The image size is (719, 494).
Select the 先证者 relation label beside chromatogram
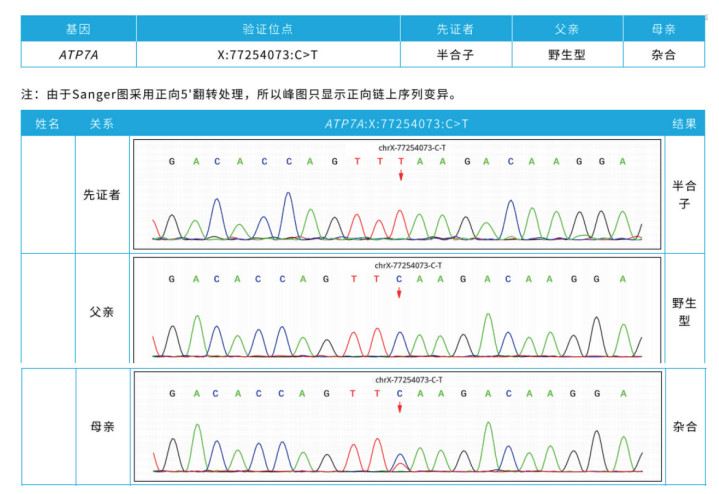[x=102, y=194]
